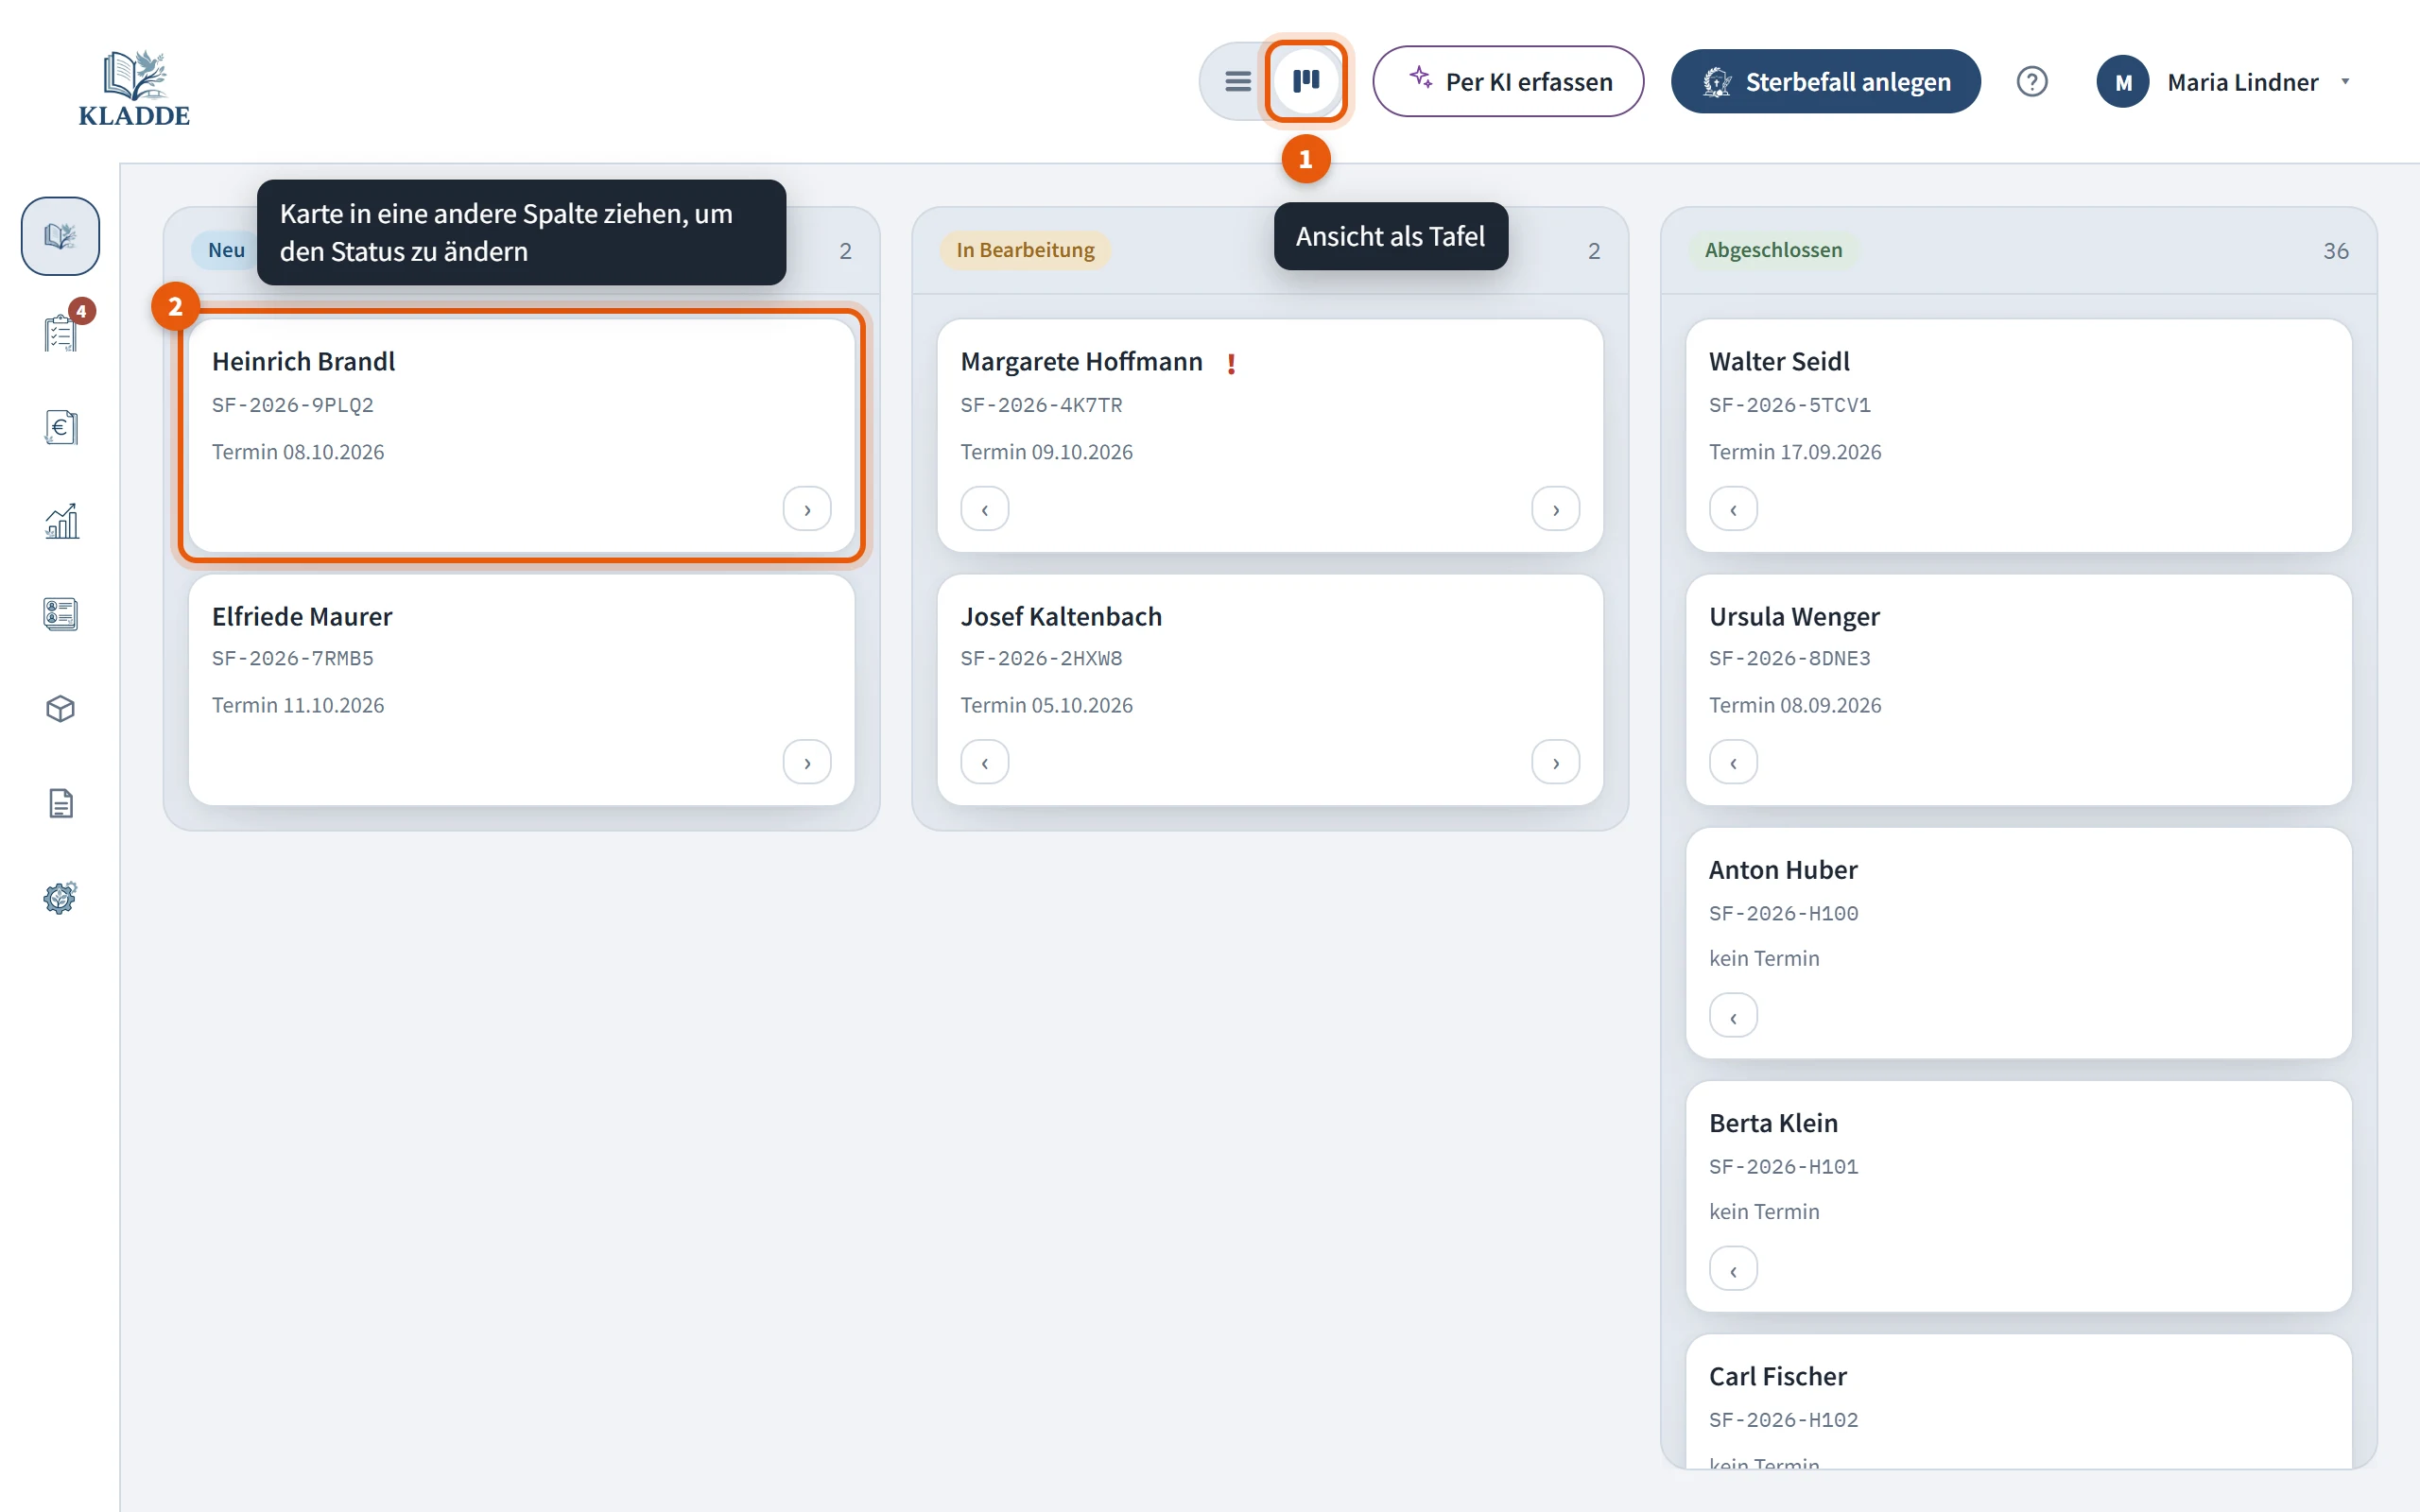This screenshot has height=1512, width=2420.
Task: Switch to list view icon
Action: 1238,81
